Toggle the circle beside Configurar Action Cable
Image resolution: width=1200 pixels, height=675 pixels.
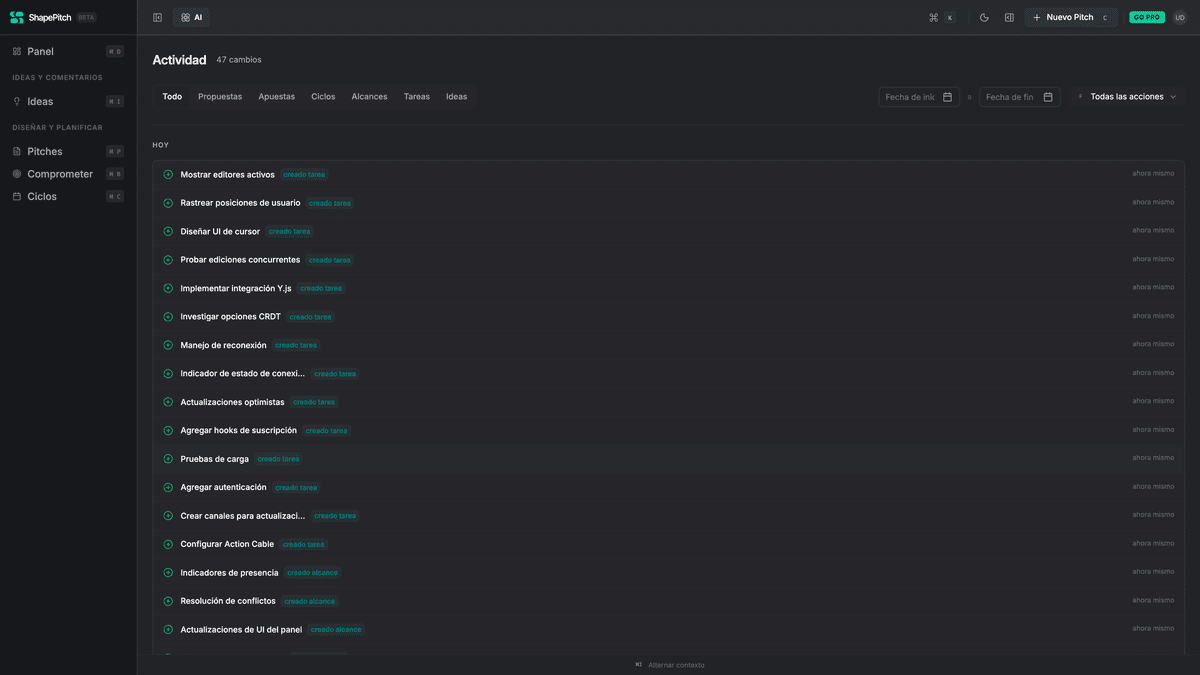[x=167, y=543]
